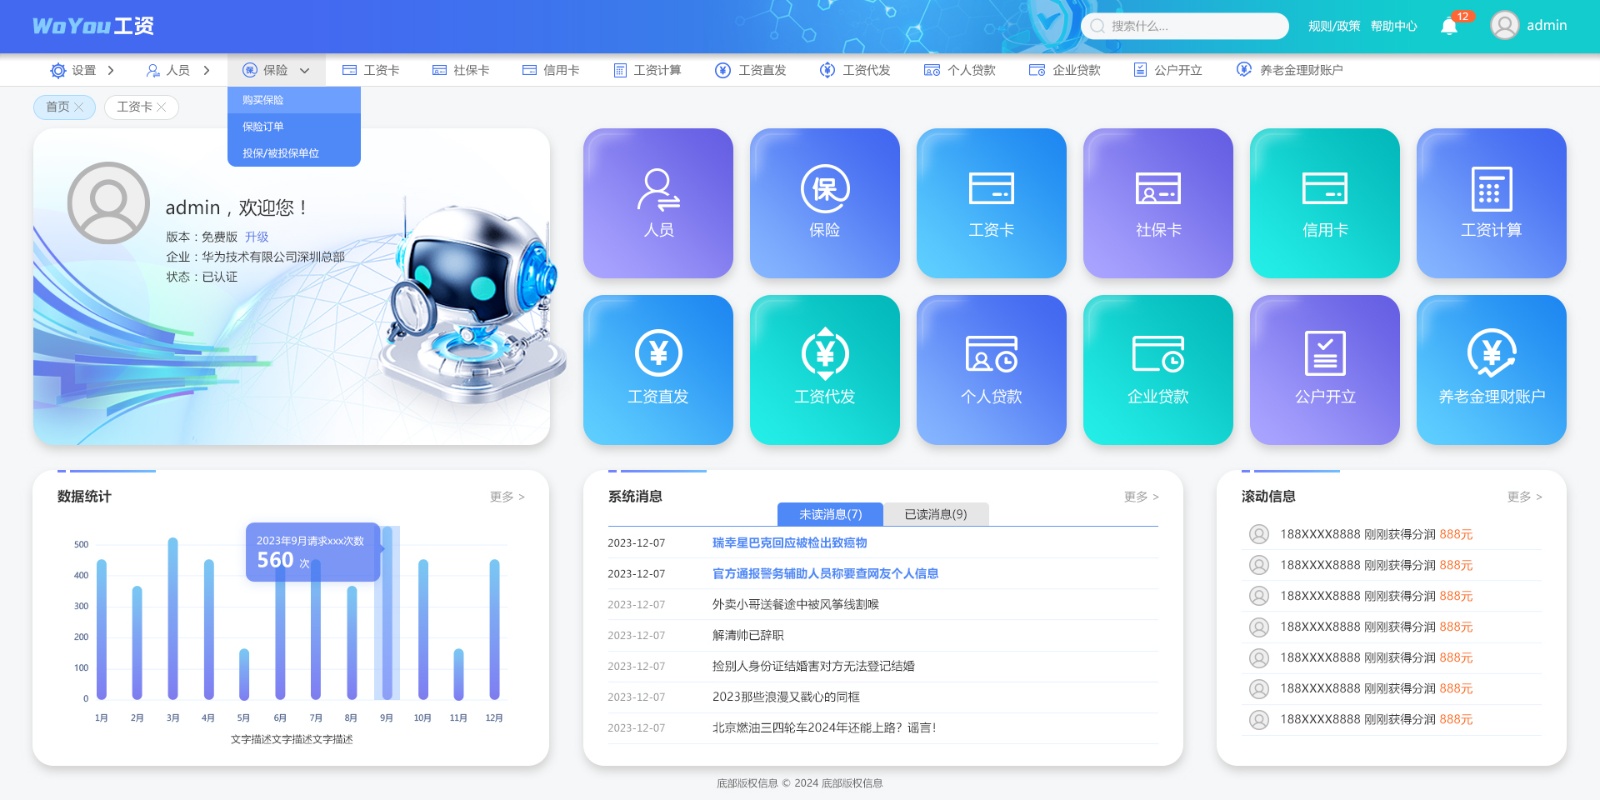Image resolution: width=1600 pixels, height=800 pixels.
Task: Select 购买保险 from the 保险 dropdown
Action: pos(294,100)
